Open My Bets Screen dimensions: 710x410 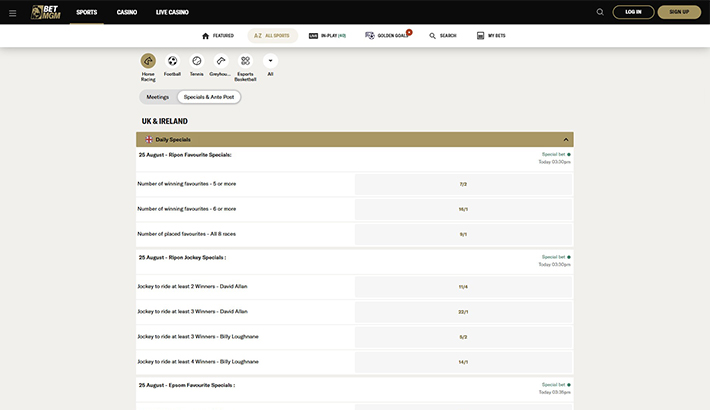tap(491, 36)
